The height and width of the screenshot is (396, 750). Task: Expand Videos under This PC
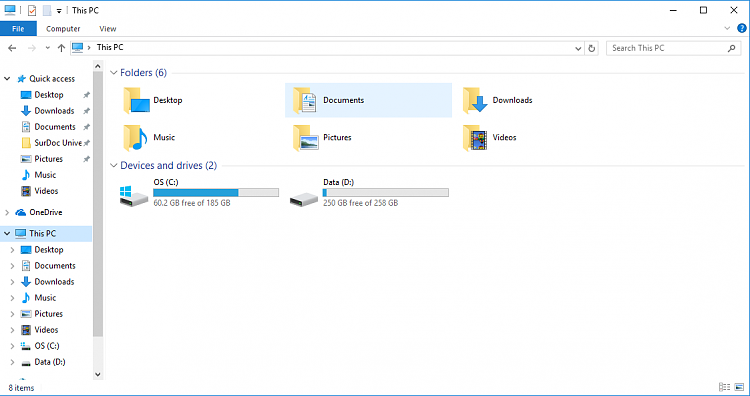tap(12, 330)
